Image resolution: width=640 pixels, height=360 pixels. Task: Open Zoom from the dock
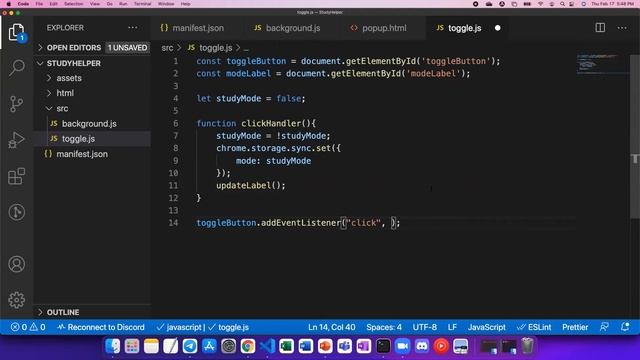tap(402, 346)
